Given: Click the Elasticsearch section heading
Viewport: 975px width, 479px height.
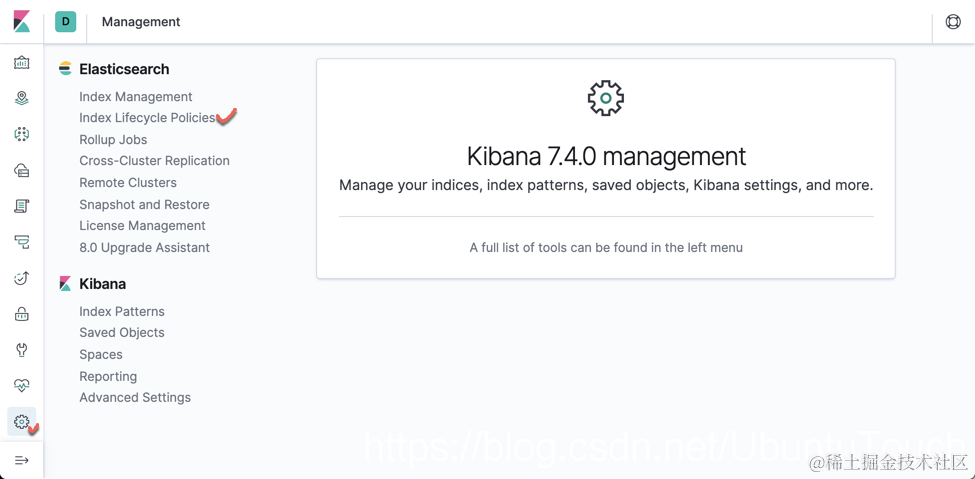Looking at the screenshot, I should pyautogui.click(x=124, y=69).
